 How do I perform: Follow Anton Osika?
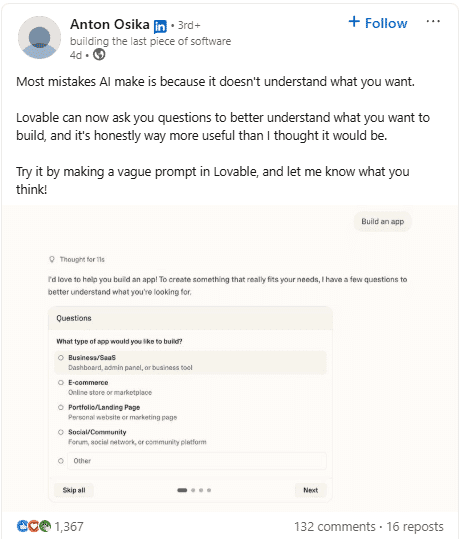pos(378,23)
